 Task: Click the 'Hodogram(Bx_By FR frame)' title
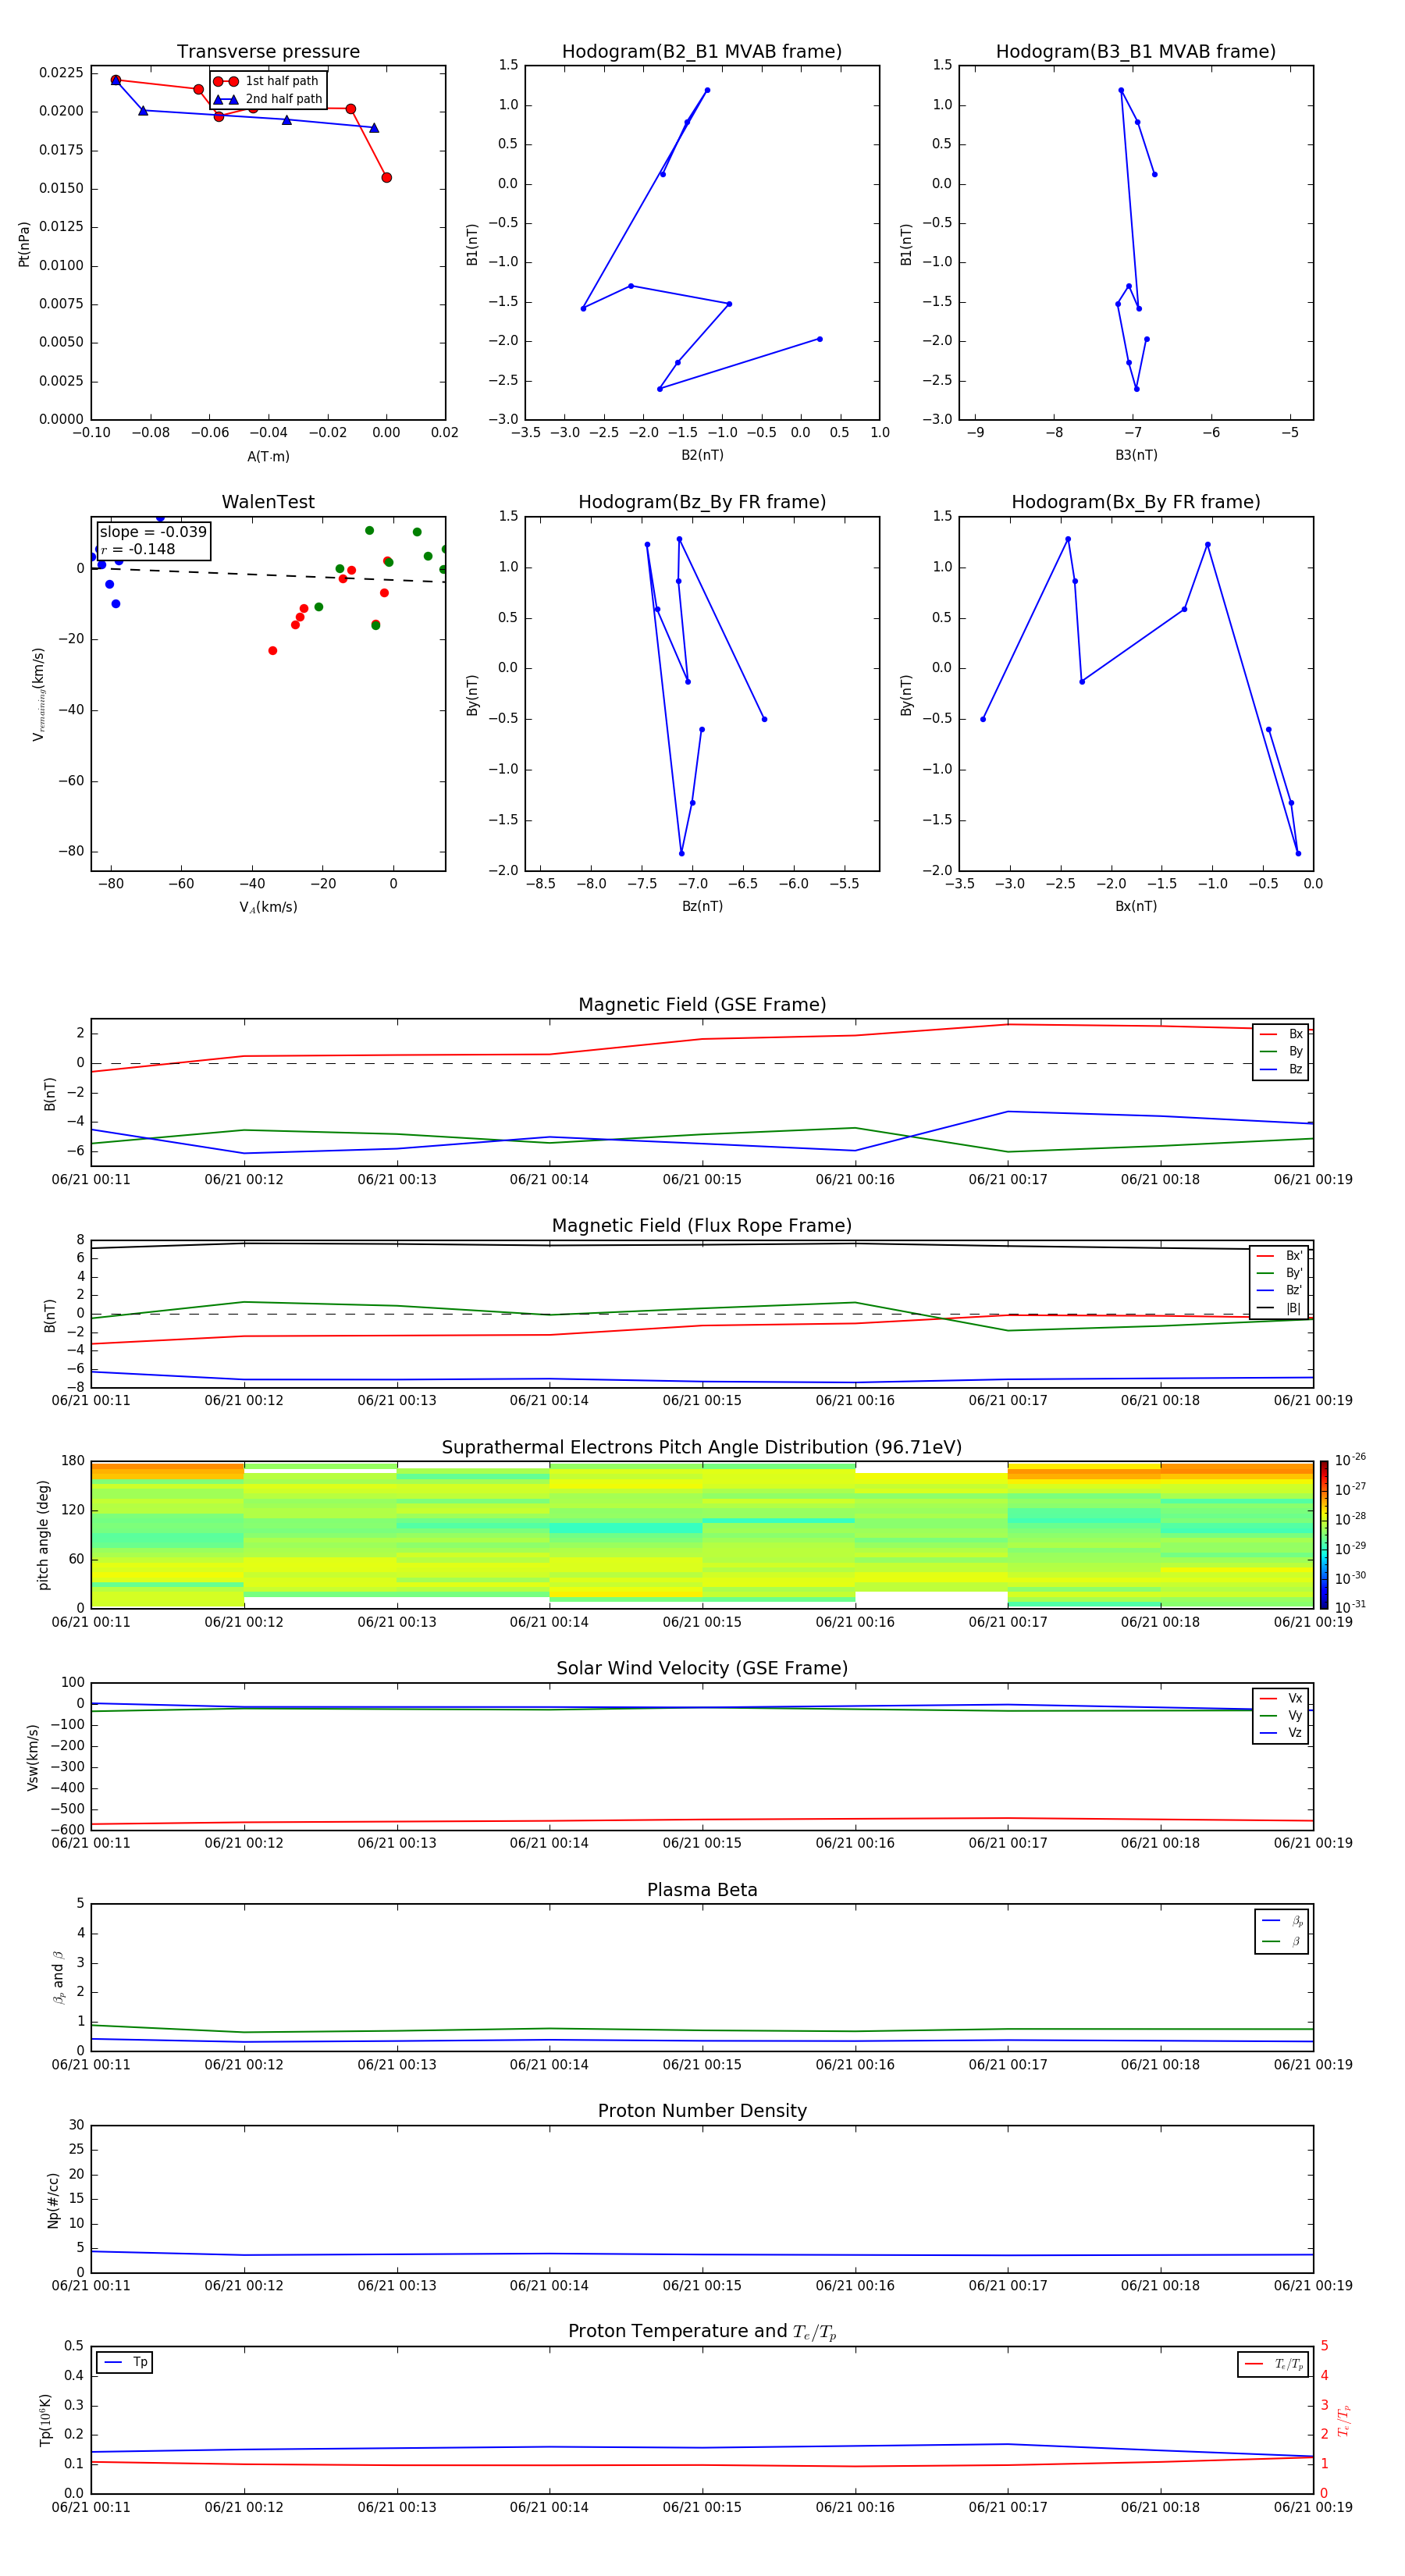[x=1136, y=502]
